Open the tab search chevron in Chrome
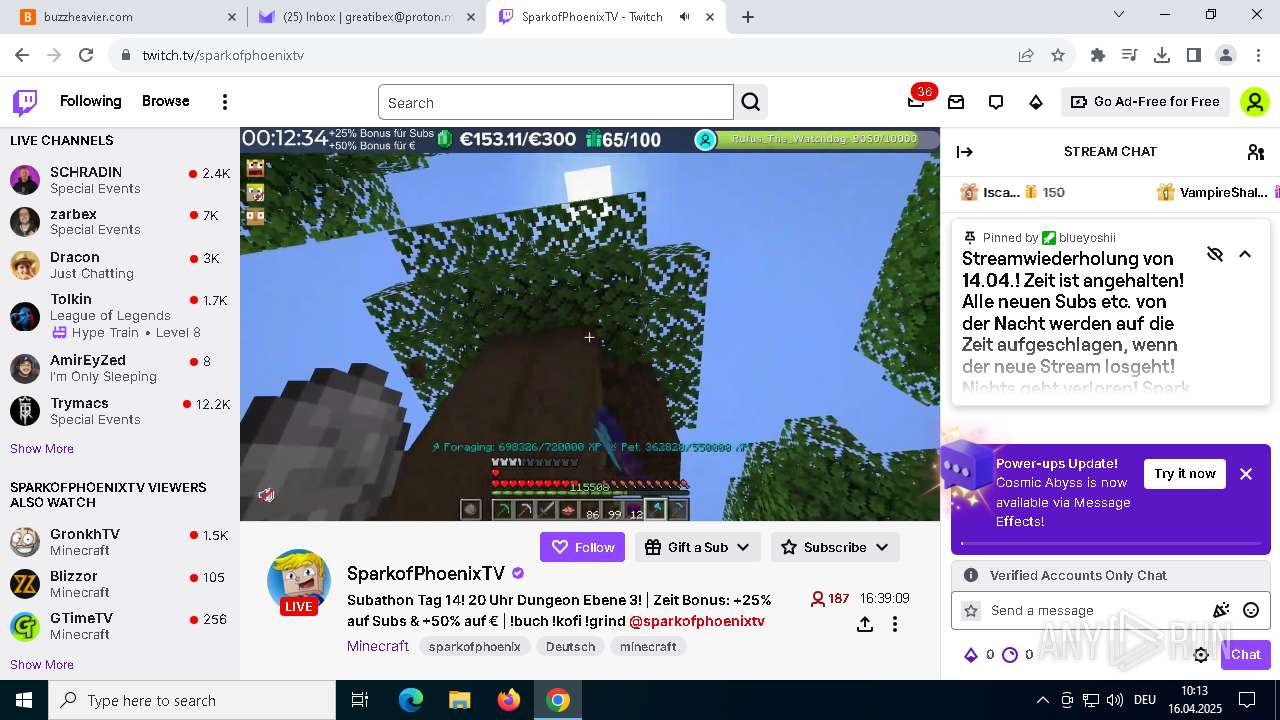Viewport: 1280px width, 720px height. 1119,15
